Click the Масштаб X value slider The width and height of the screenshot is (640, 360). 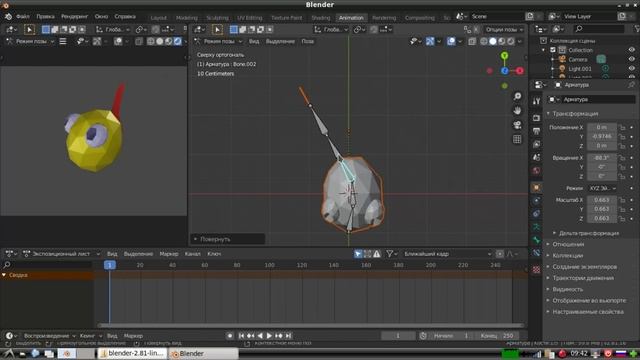(x=602, y=200)
